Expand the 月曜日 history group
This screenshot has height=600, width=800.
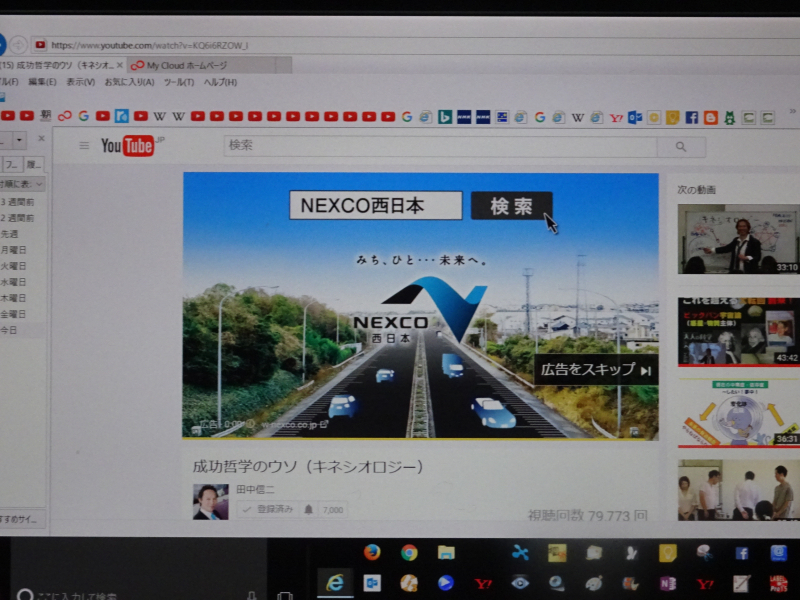tap(13, 250)
